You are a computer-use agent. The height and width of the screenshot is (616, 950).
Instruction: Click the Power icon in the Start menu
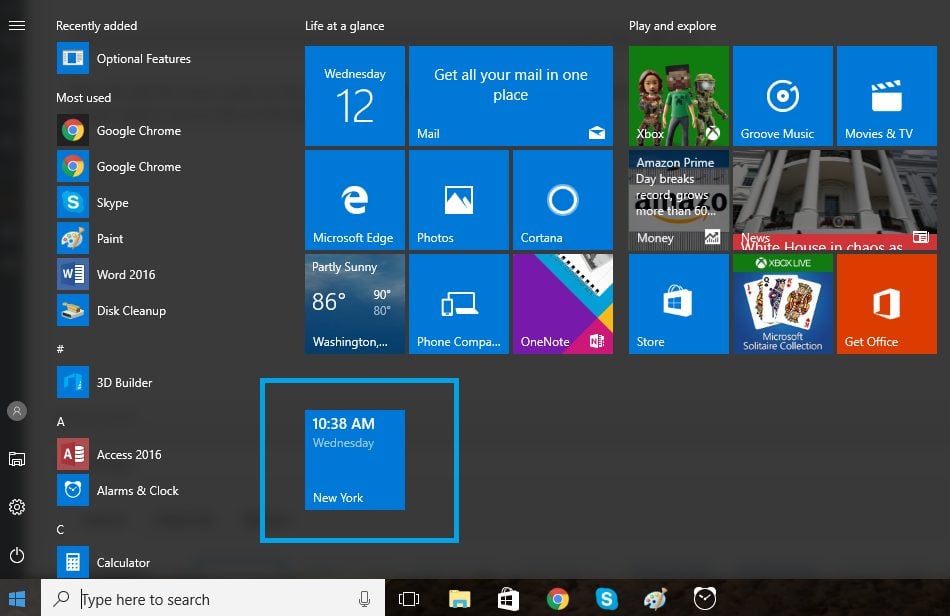[x=17, y=555]
